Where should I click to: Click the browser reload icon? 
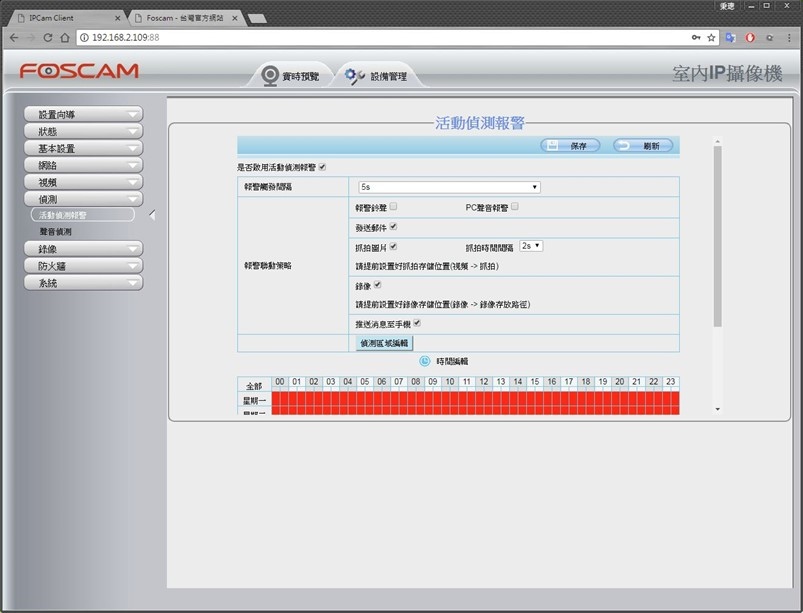(x=48, y=37)
